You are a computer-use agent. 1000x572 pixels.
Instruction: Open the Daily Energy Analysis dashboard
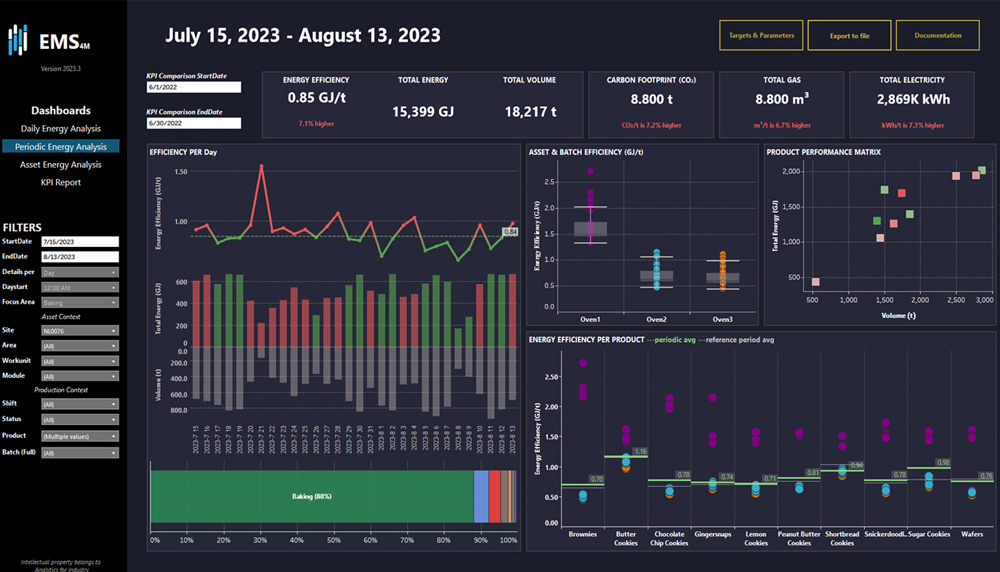pyautogui.click(x=61, y=129)
